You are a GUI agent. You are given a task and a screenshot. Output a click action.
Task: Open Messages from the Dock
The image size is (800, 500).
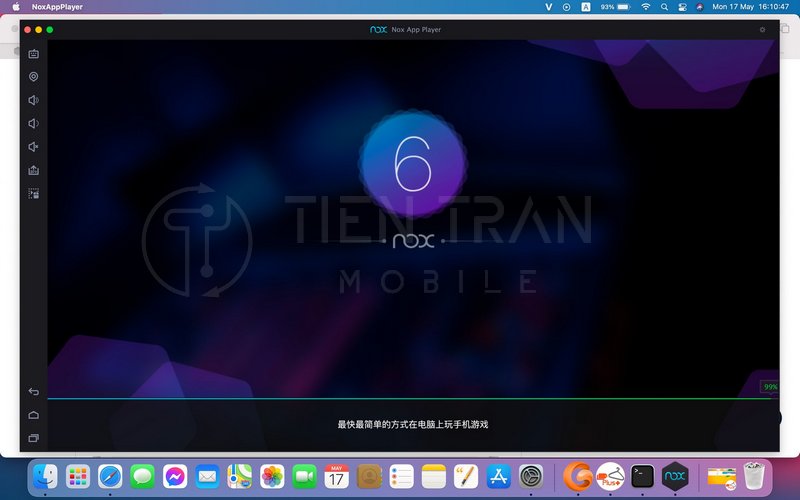[x=142, y=477]
